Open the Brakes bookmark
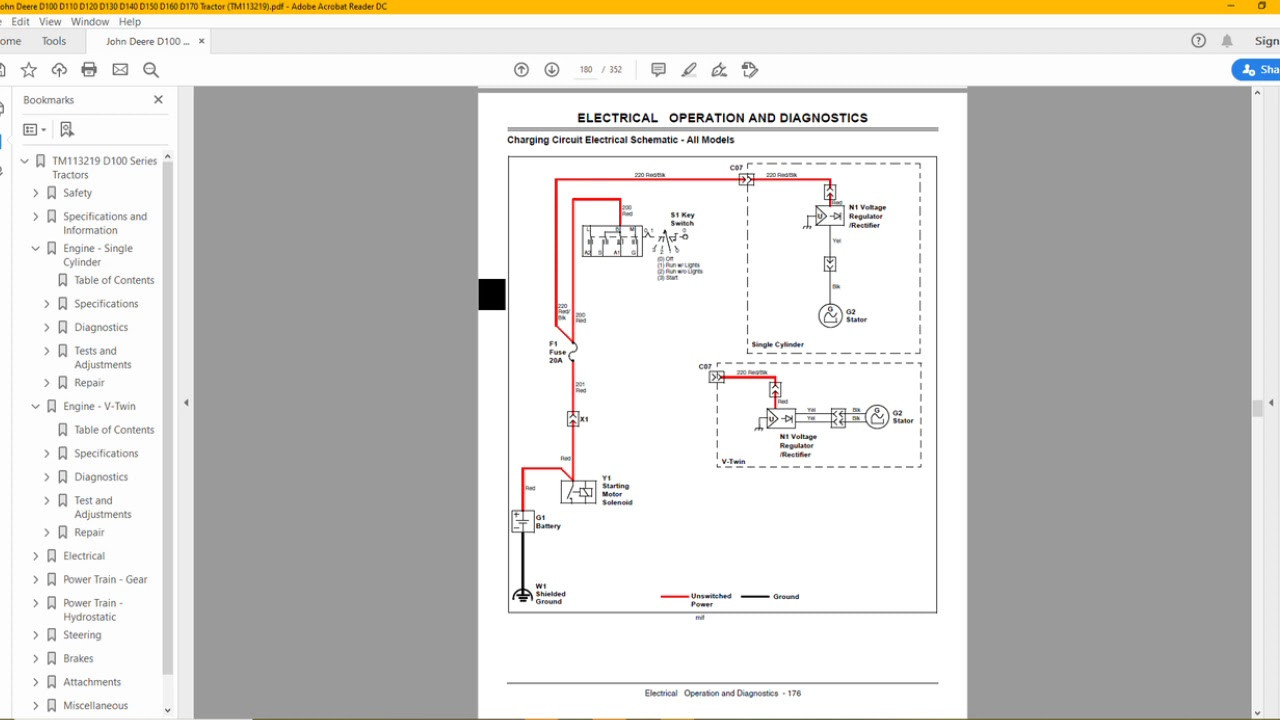The width and height of the screenshot is (1280, 720). [78, 658]
